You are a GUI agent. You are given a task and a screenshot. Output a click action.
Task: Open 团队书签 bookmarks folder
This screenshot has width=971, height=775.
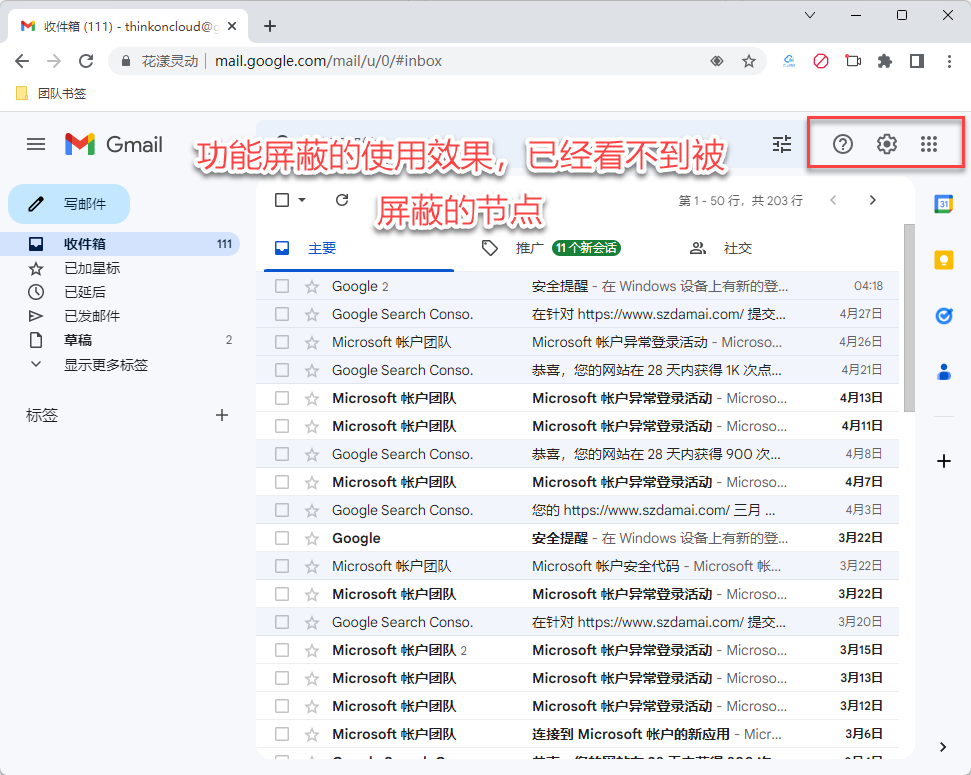click(51, 94)
